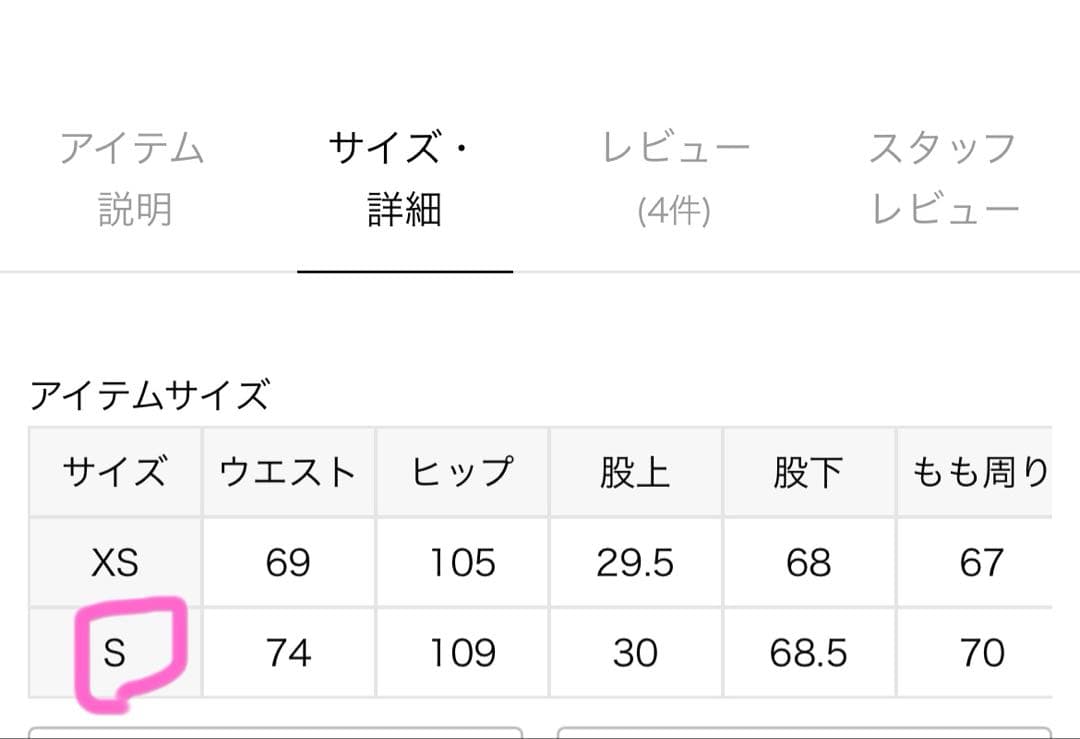Screen dimensions: 1080x739
Task: Click the アイテムサイズ heading
Action: [x=149, y=396]
